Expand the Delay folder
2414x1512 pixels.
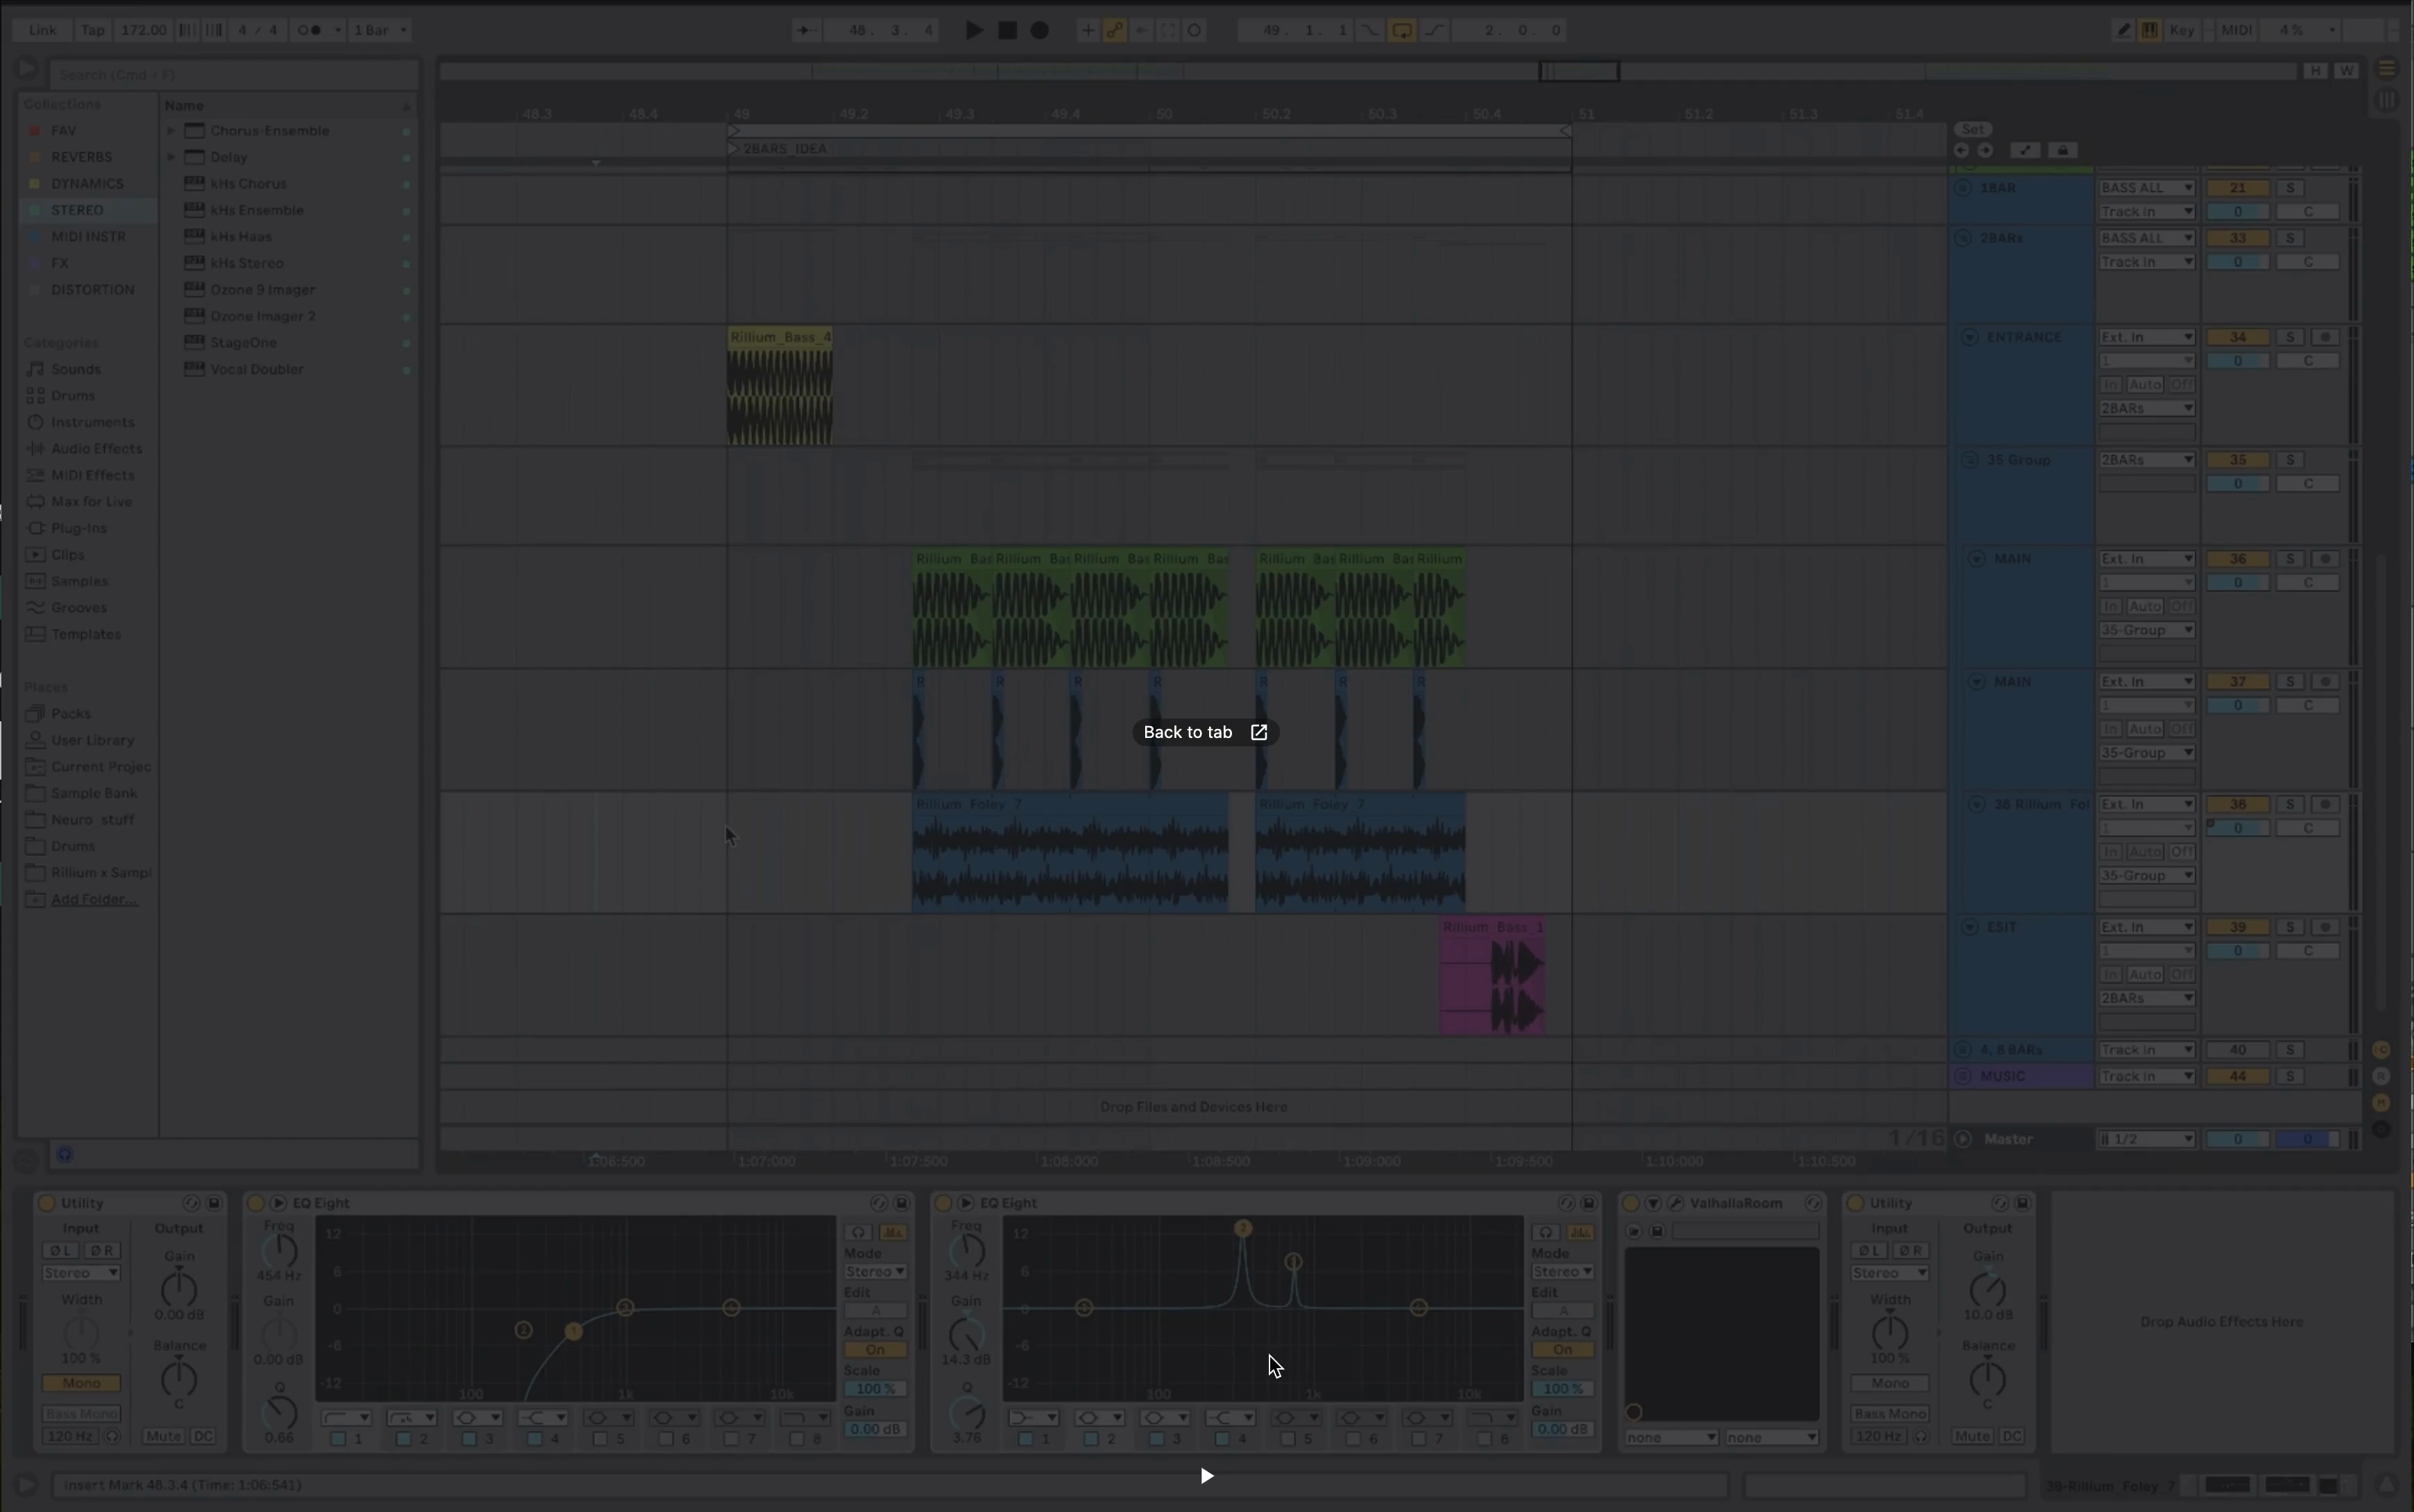click(x=171, y=157)
